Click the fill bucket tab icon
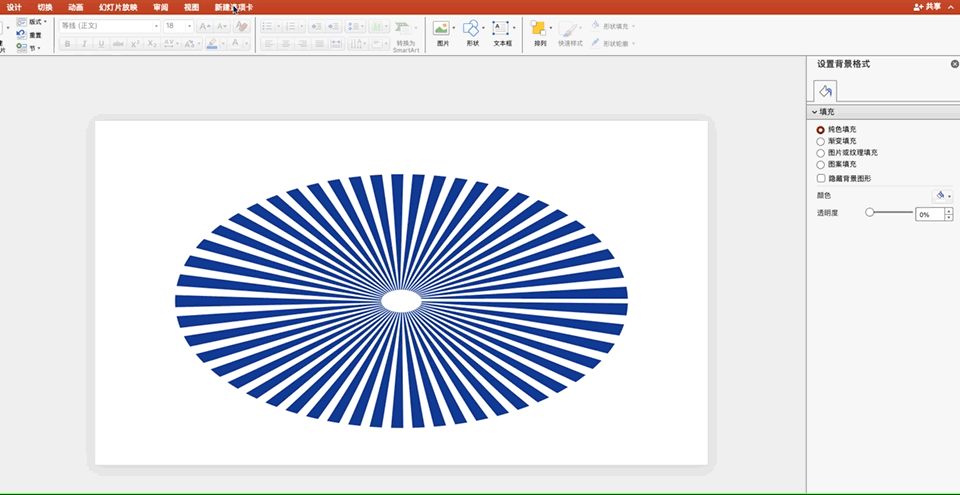The width and height of the screenshot is (960, 495). 823,91
